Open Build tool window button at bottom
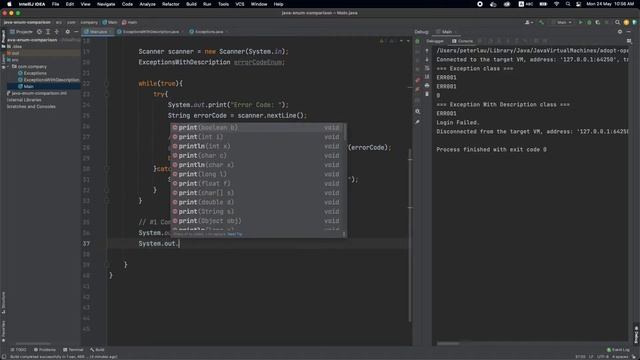The width and height of the screenshot is (640, 360). tap(98, 350)
